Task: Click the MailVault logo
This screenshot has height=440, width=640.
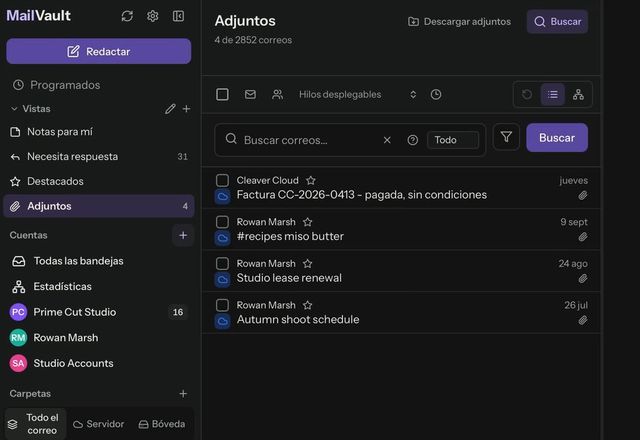Action: click(38, 16)
